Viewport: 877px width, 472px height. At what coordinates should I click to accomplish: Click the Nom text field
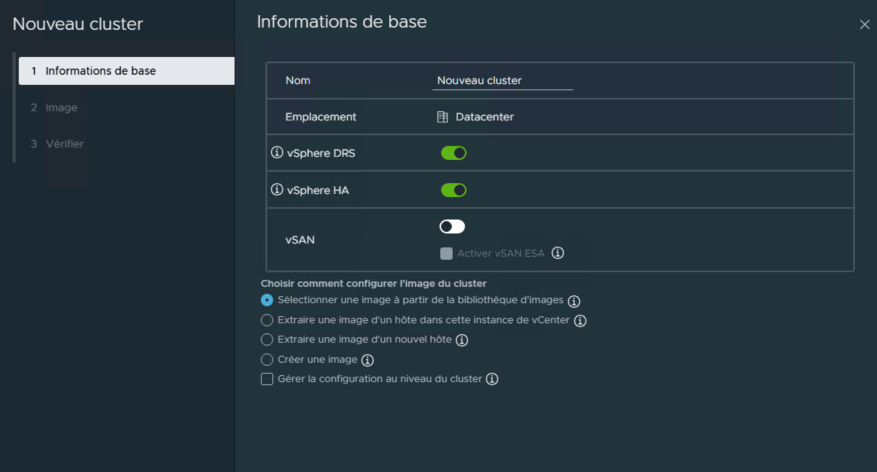point(502,80)
